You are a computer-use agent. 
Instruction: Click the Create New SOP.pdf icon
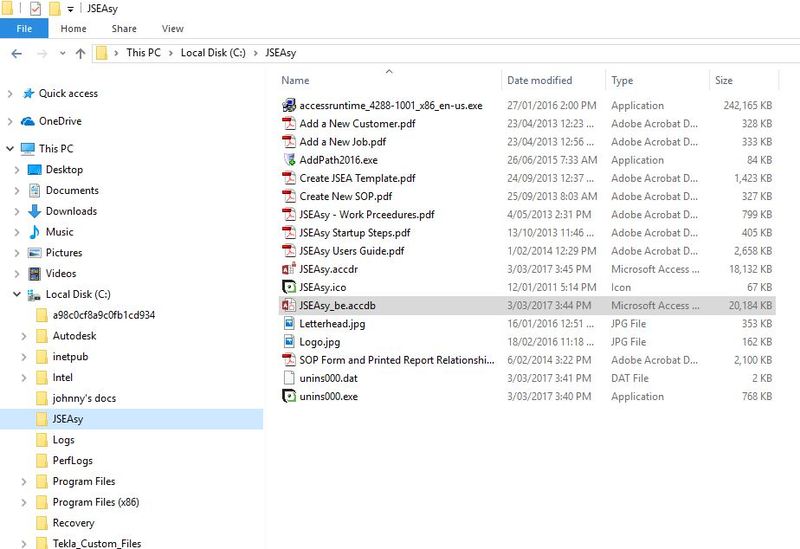[289, 196]
